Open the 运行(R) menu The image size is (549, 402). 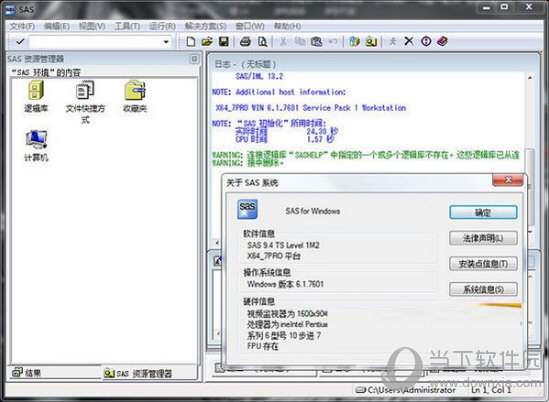click(x=162, y=26)
